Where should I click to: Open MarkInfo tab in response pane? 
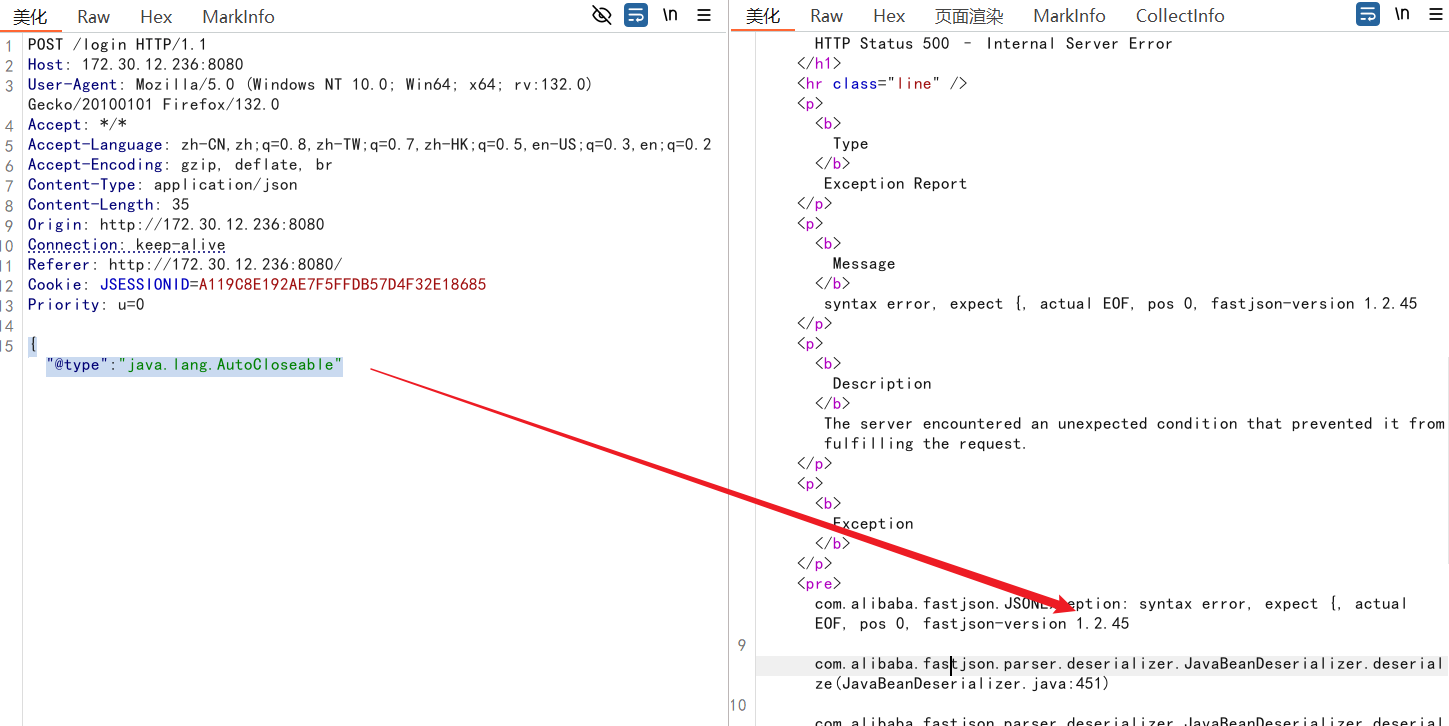tap(1070, 15)
